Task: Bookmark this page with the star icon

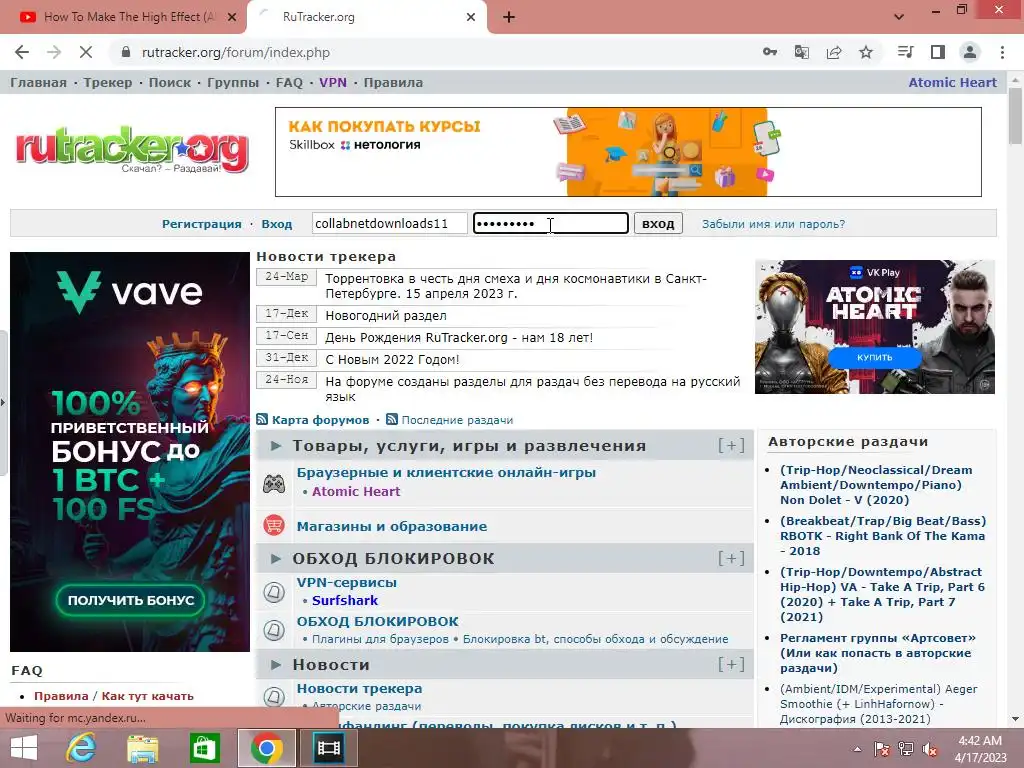Action: tap(866, 52)
